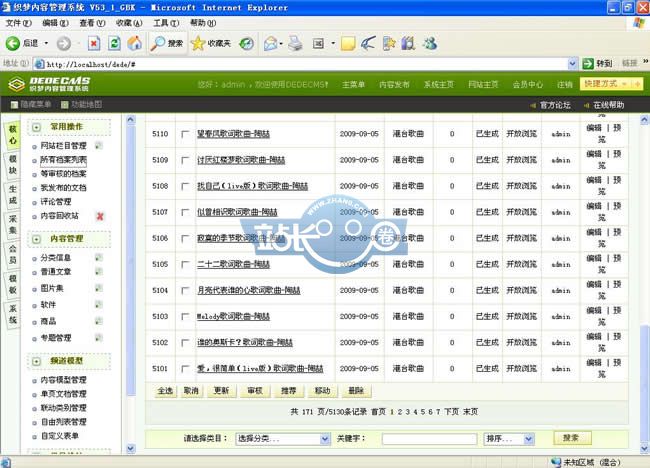This screenshot has width=650, height=468.
Task: Open the 帮助 menu
Action: click(203, 23)
